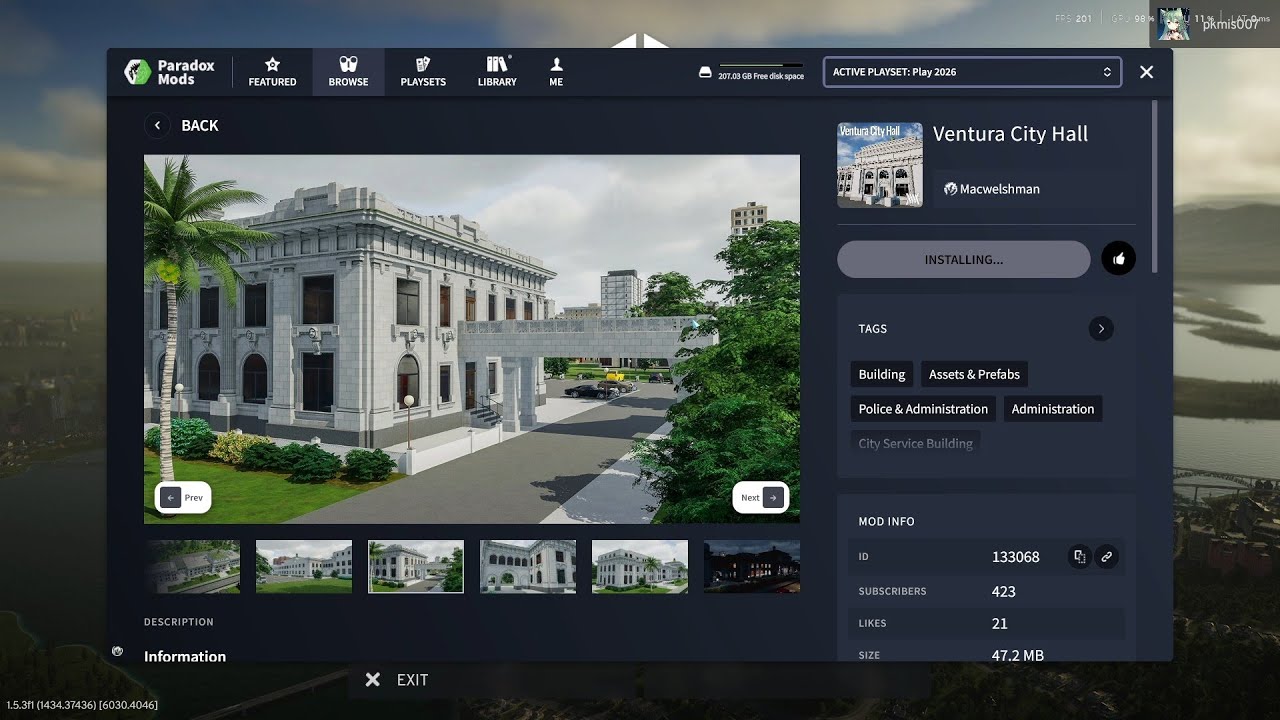The height and width of the screenshot is (720, 1280).
Task: Select the highlighted third gallery thumbnail
Action: 416,567
